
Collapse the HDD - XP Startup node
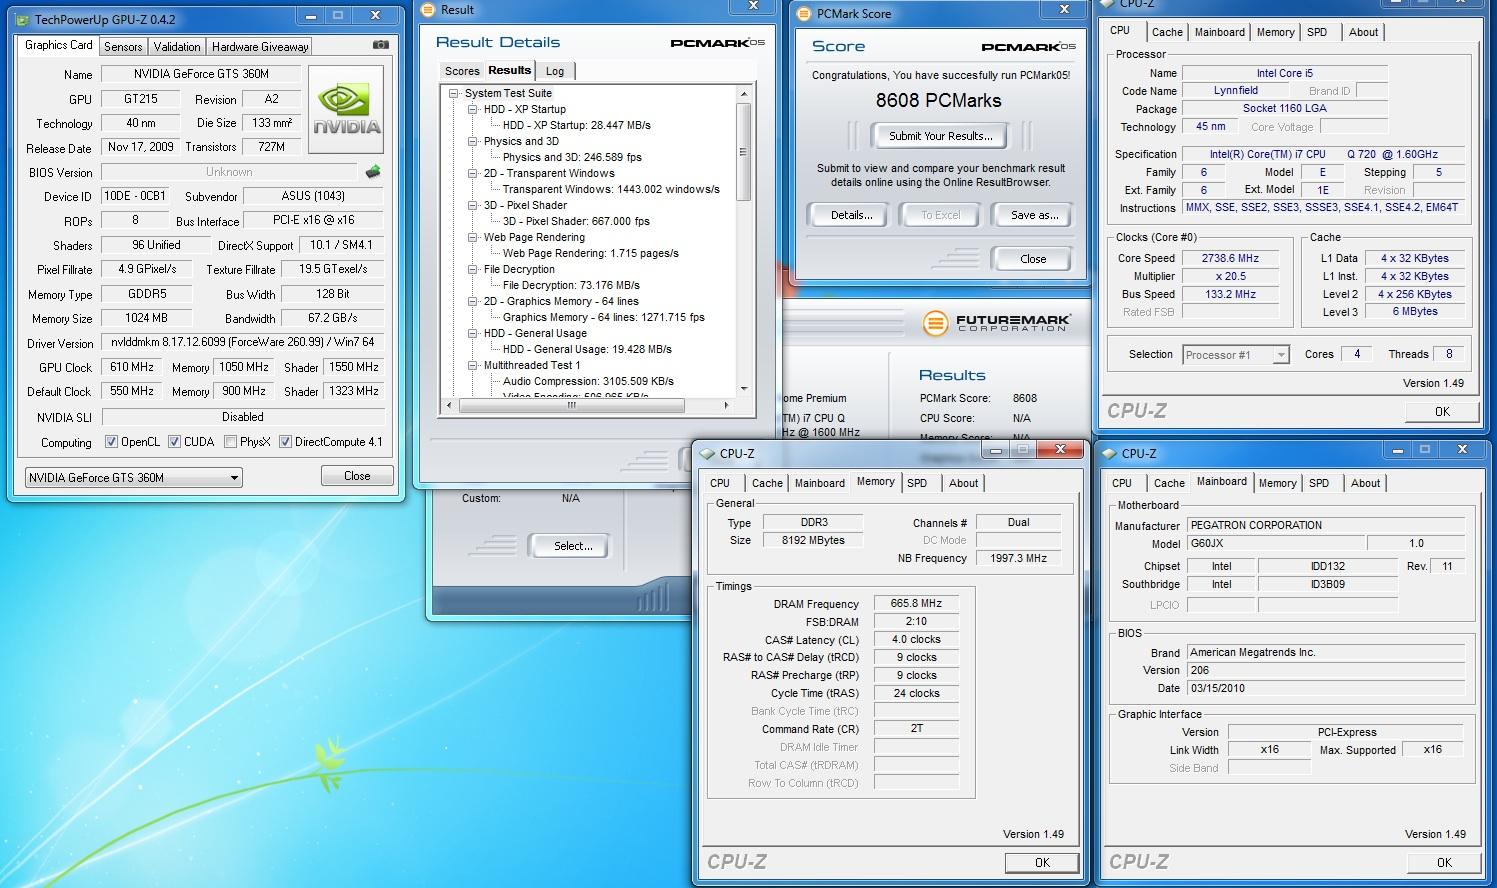coord(473,109)
